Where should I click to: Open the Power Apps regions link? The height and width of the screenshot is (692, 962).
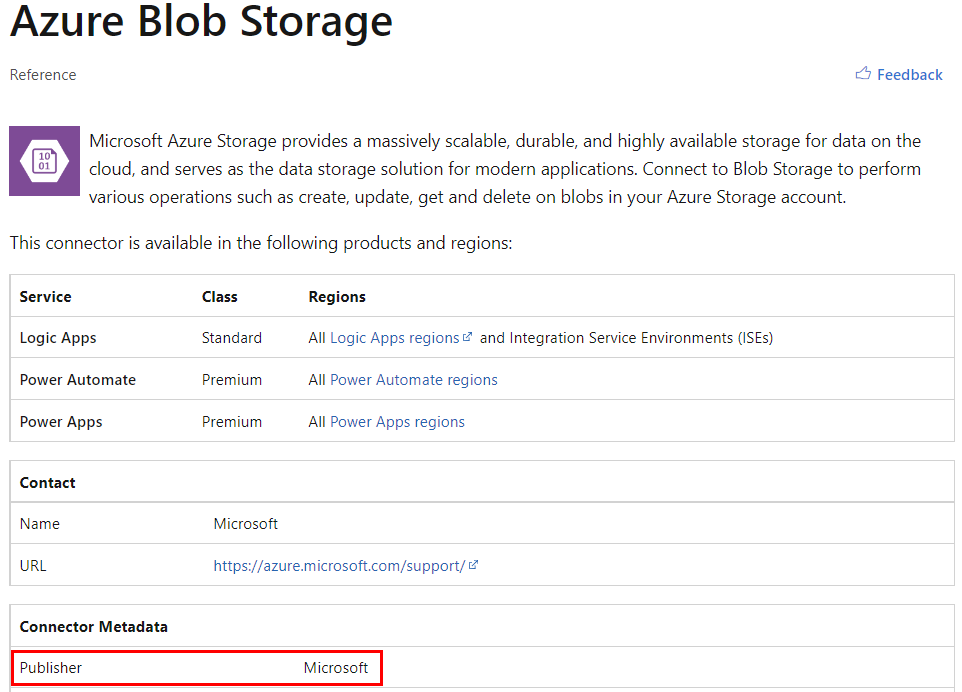397,421
